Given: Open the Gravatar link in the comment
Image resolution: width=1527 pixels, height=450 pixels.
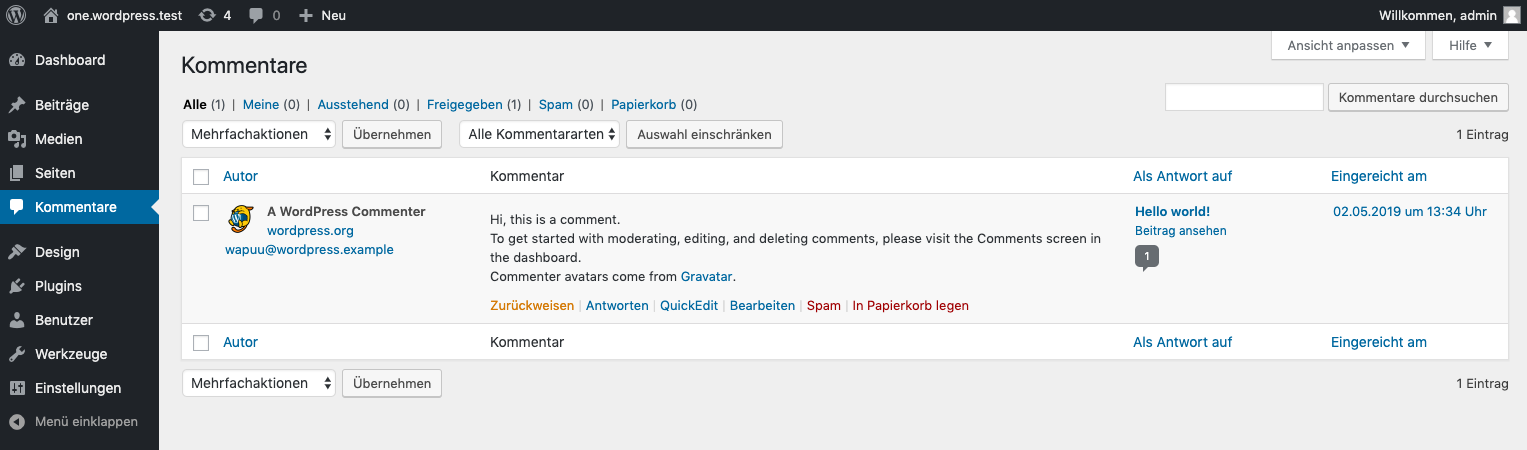Looking at the screenshot, I should 707,277.
